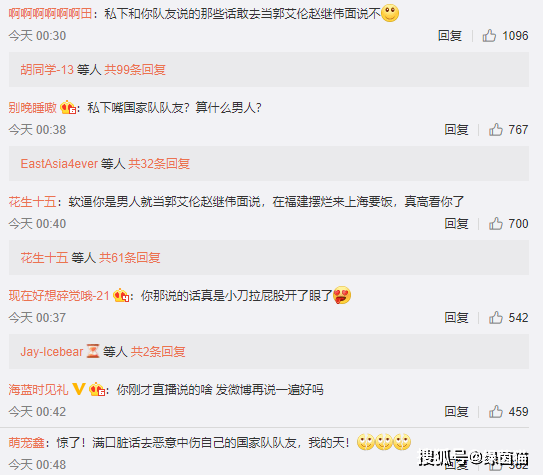
Task: Open EastAsia4ever profile link
Action: (59, 163)
